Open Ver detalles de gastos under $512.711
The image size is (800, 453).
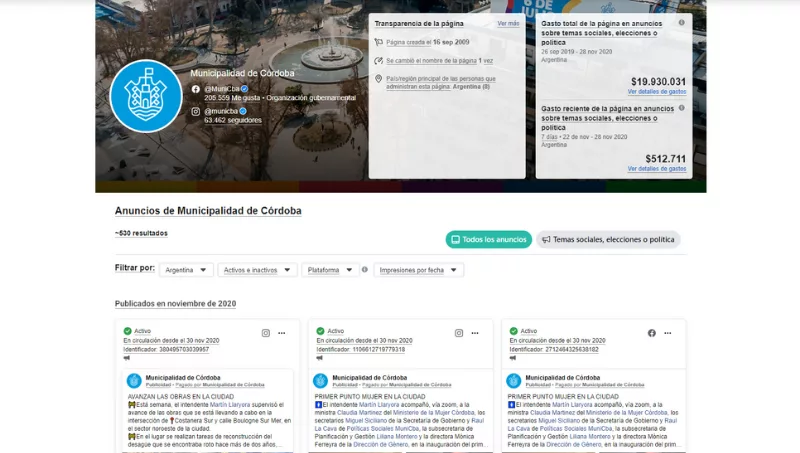(656, 169)
